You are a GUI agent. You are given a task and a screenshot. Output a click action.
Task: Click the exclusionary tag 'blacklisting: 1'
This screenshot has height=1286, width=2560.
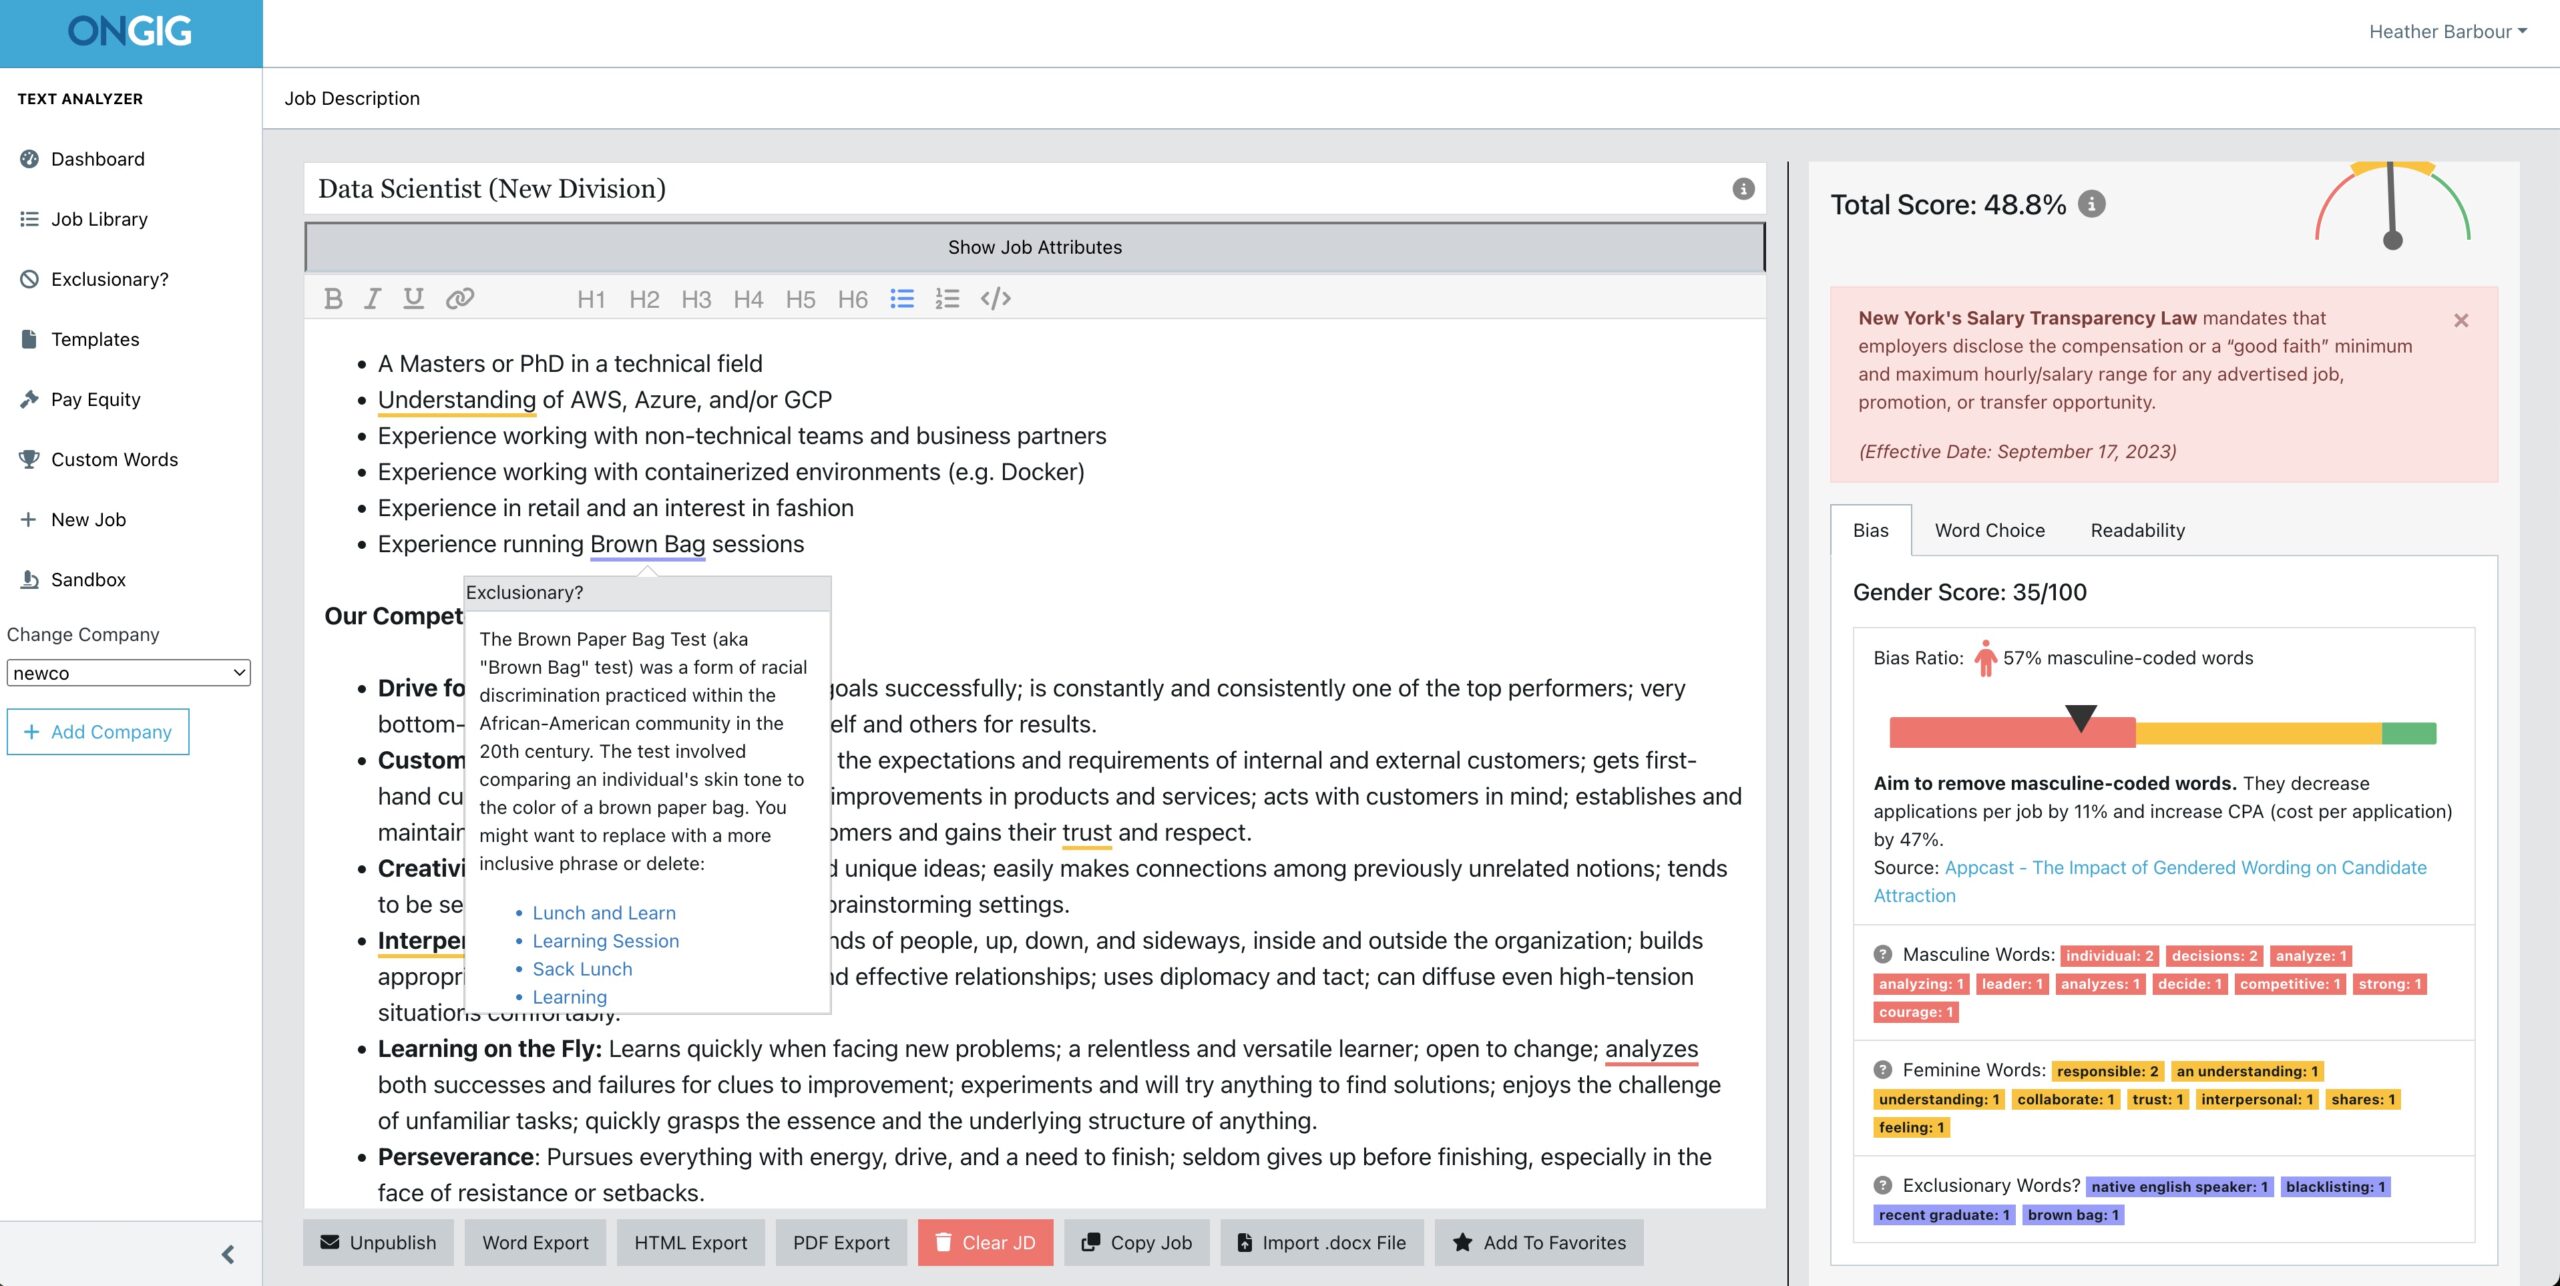[2335, 1186]
